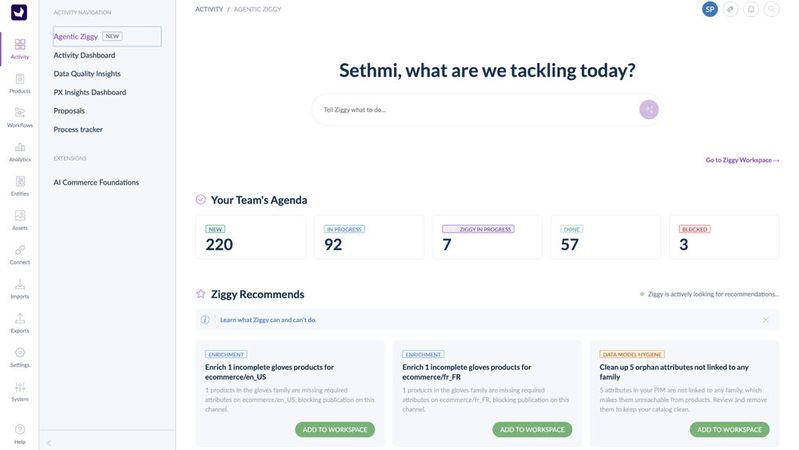Open the Analytics sidebar section
Viewport: 799px width, 450px height.
pyautogui.click(x=20, y=152)
